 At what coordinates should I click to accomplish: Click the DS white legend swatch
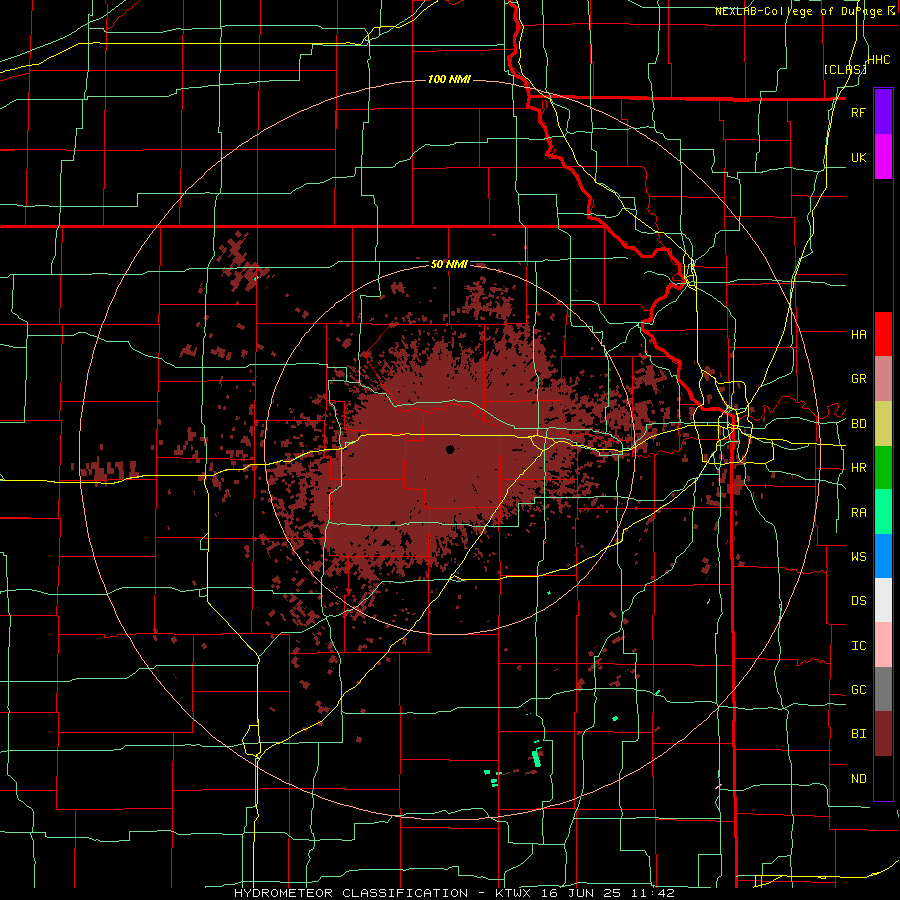(883, 600)
